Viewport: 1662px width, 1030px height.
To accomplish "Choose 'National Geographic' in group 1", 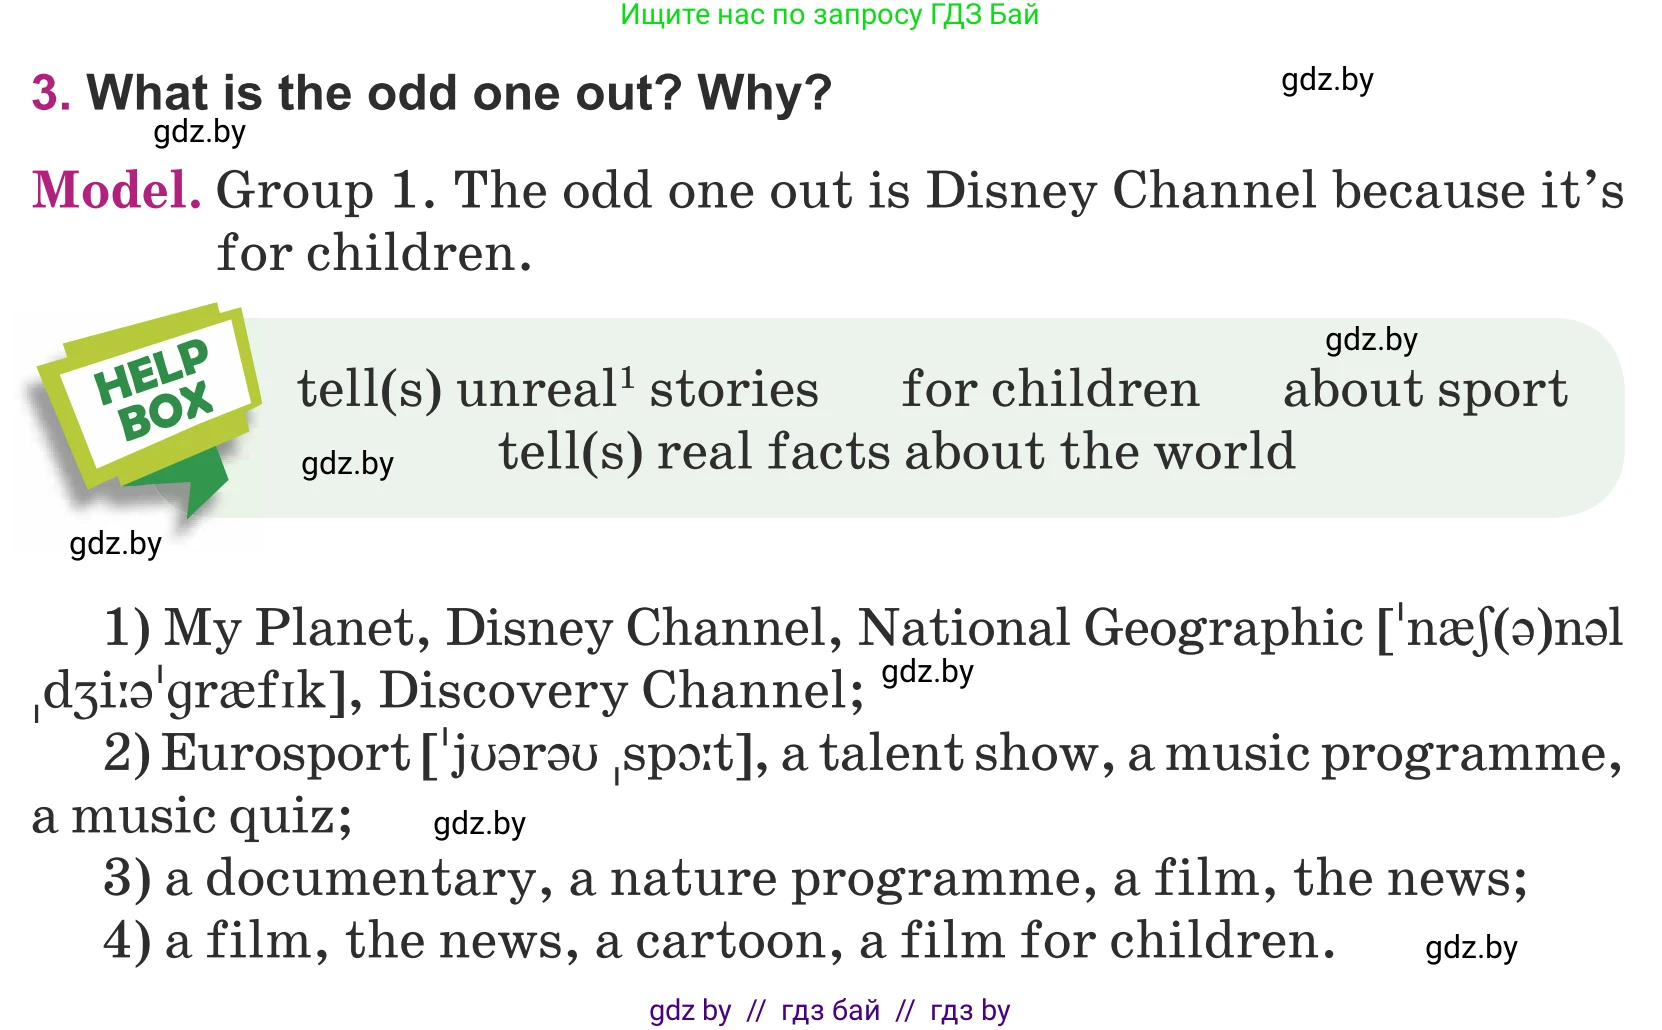I will 1110,628.
